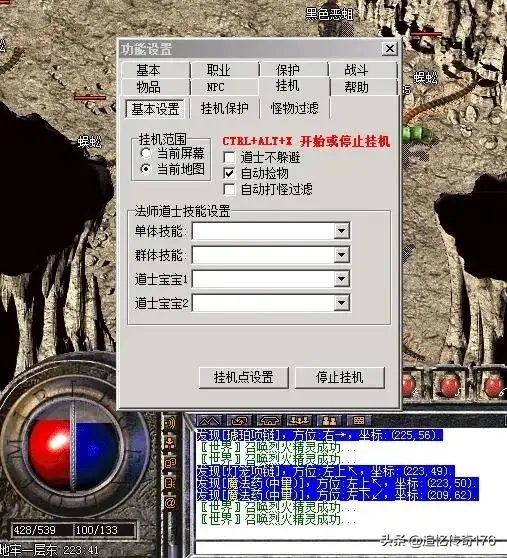This screenshot has width=507, height=558.
Task: Click the 琥珀项链 discovery chat line
Action: coord(319,435)
